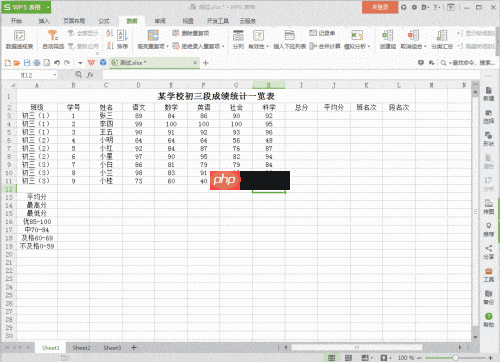500x362 pixels.
Task: Save file with floppy disk icon
Action: [27, 63]
